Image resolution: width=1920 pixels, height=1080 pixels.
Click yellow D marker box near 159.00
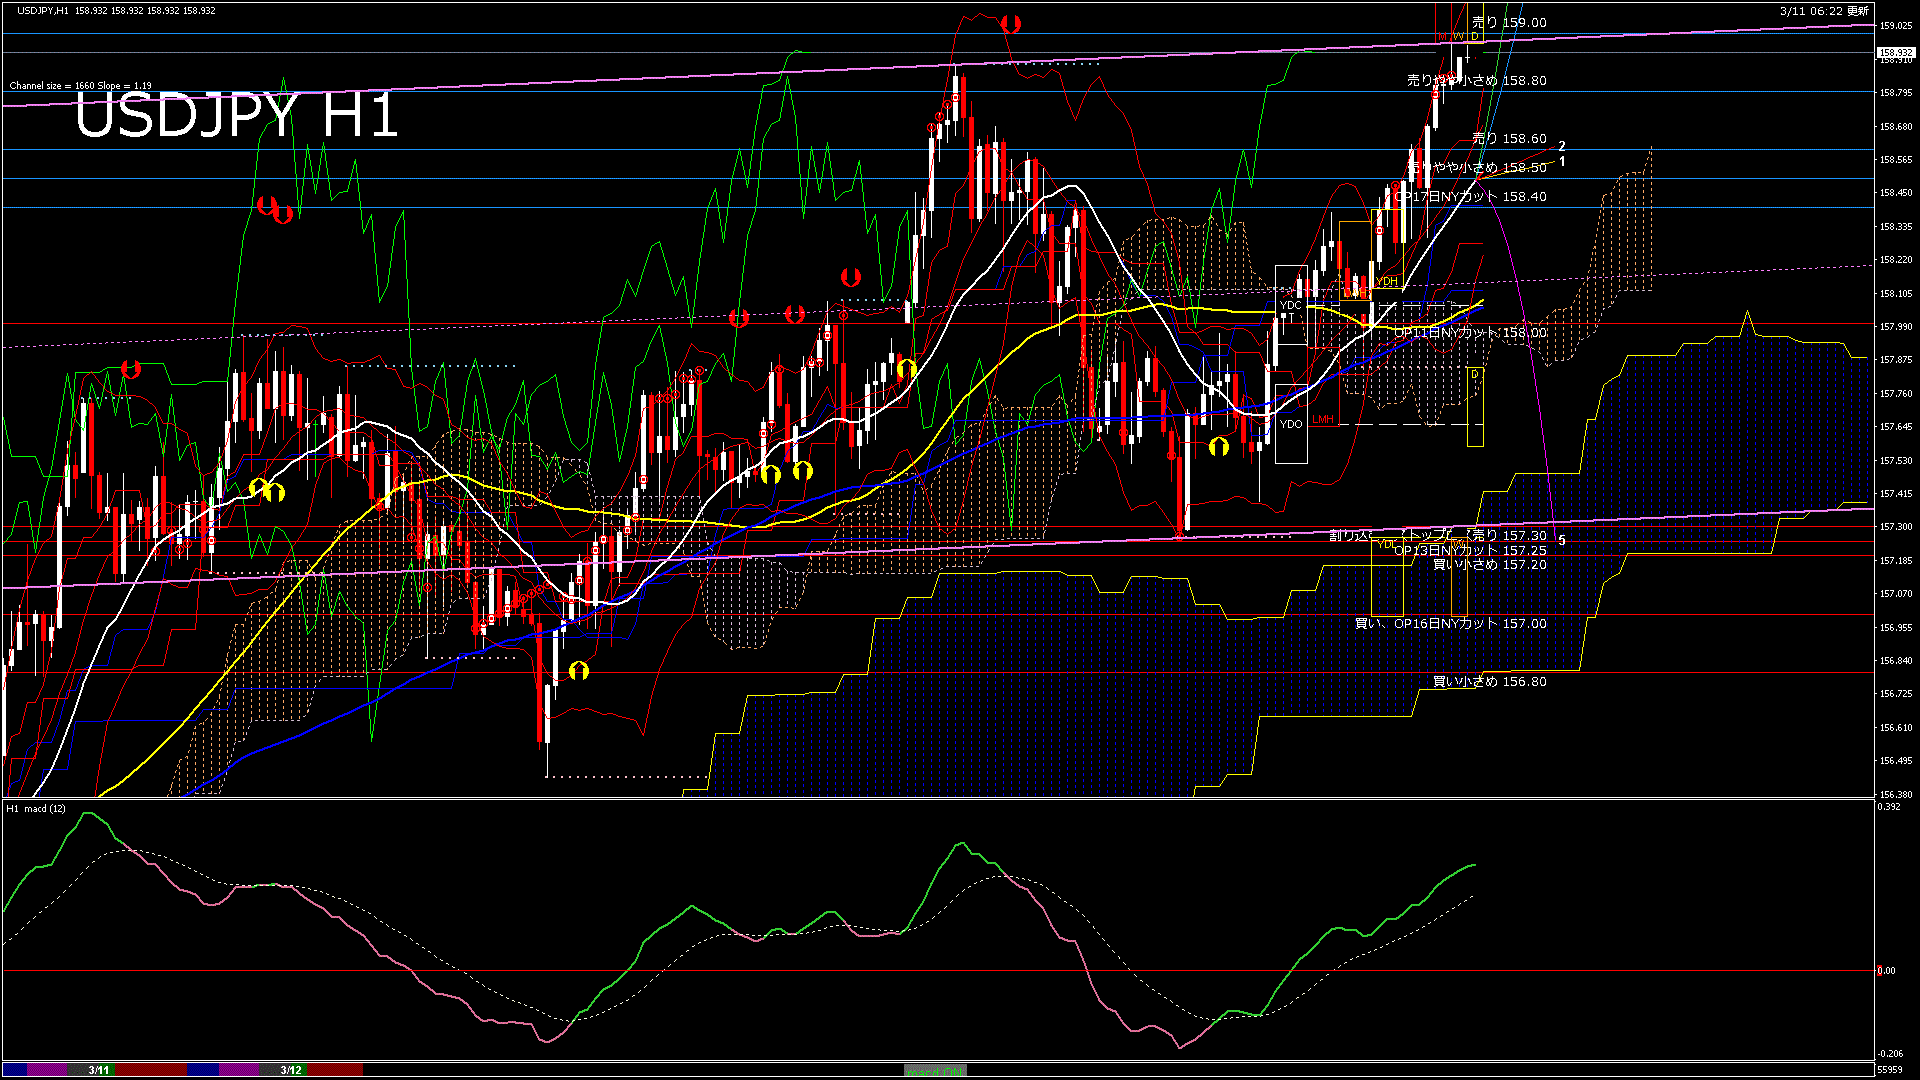click(1474, 37)
